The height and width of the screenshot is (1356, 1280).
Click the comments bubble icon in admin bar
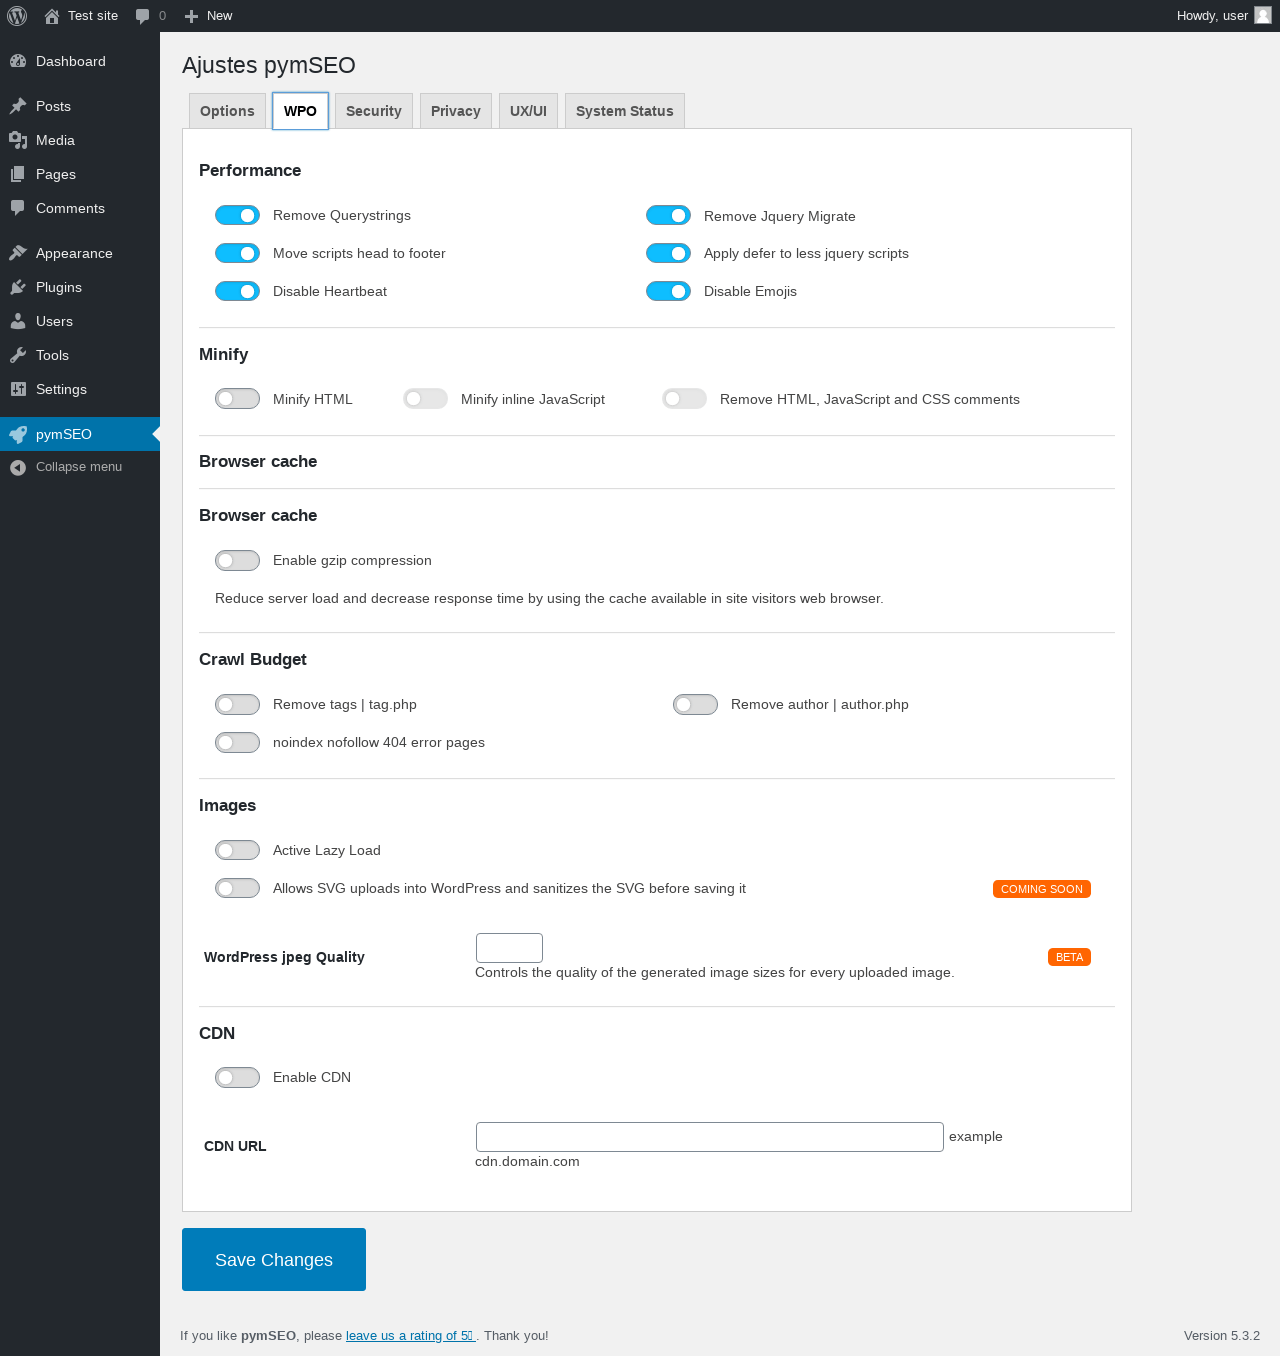pos(142,16)
